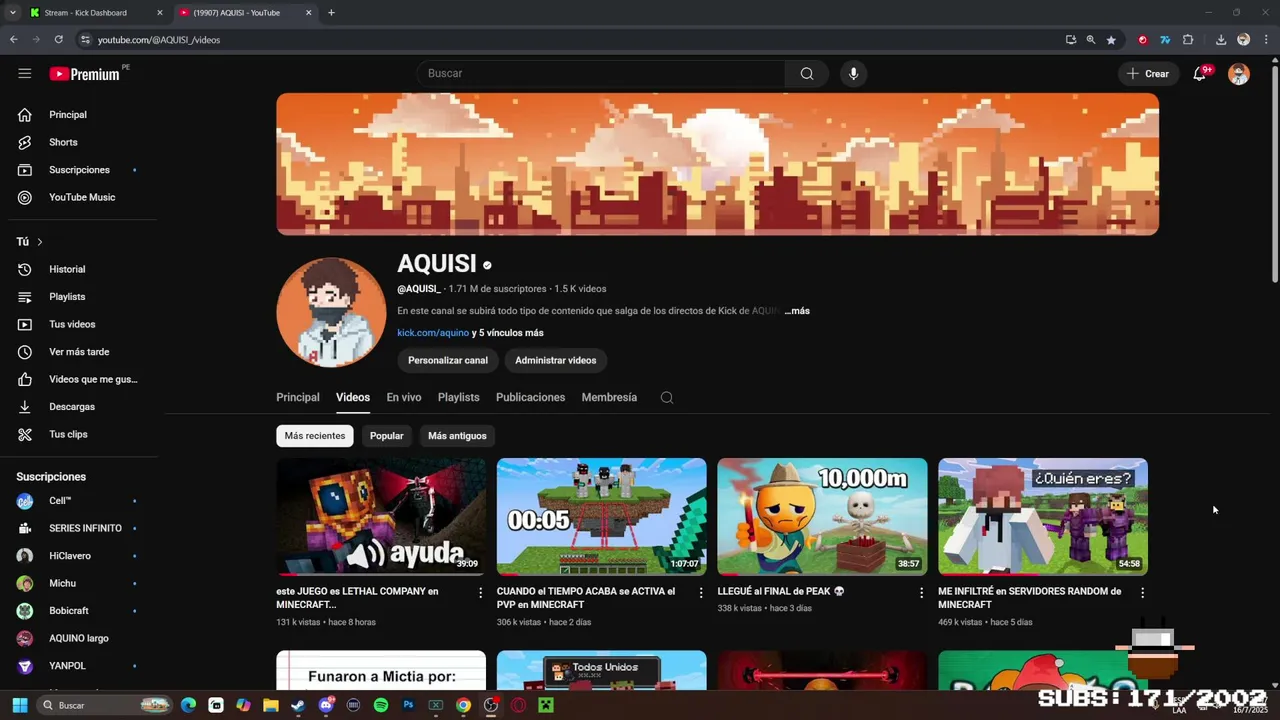The image size is (1280, 720).
Task: Bookmark this page with the star icon
Action: click(1111, 40)
